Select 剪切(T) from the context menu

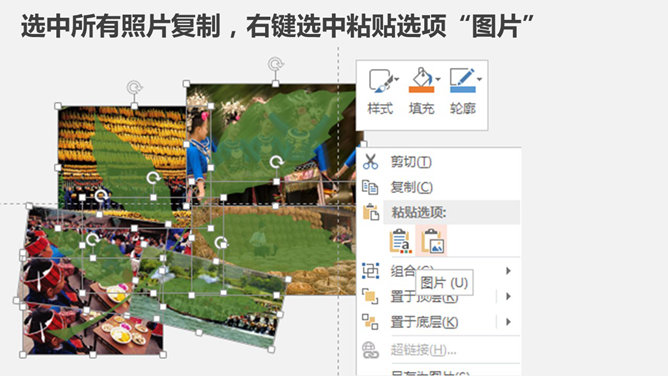[411, 162]
